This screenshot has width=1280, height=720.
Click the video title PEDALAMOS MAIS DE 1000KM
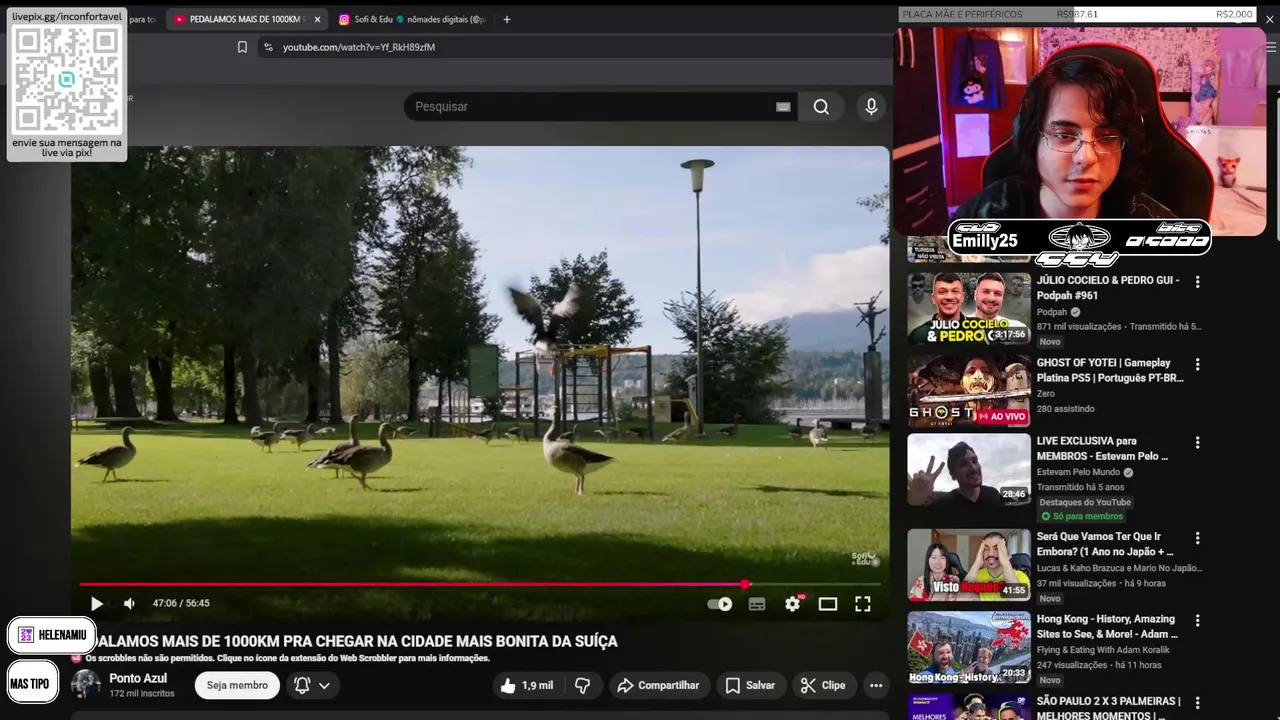[355, 641]
